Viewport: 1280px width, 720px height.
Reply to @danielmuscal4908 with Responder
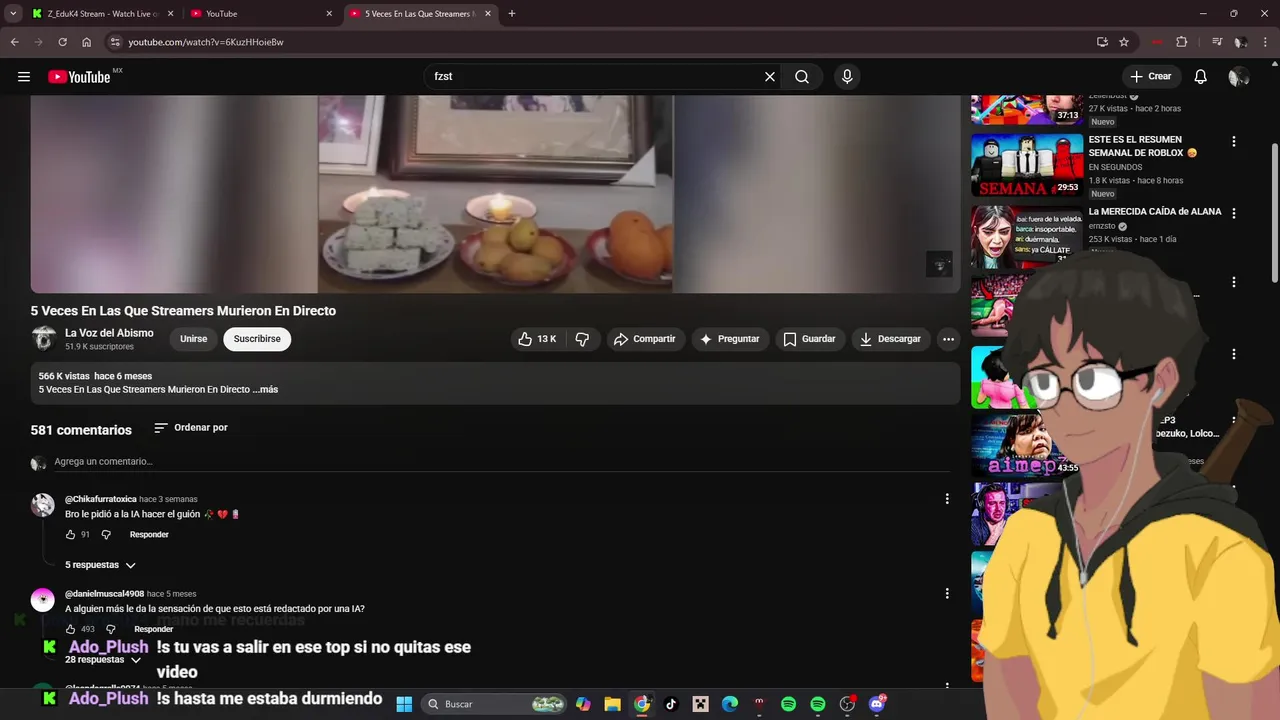[153, 629]
